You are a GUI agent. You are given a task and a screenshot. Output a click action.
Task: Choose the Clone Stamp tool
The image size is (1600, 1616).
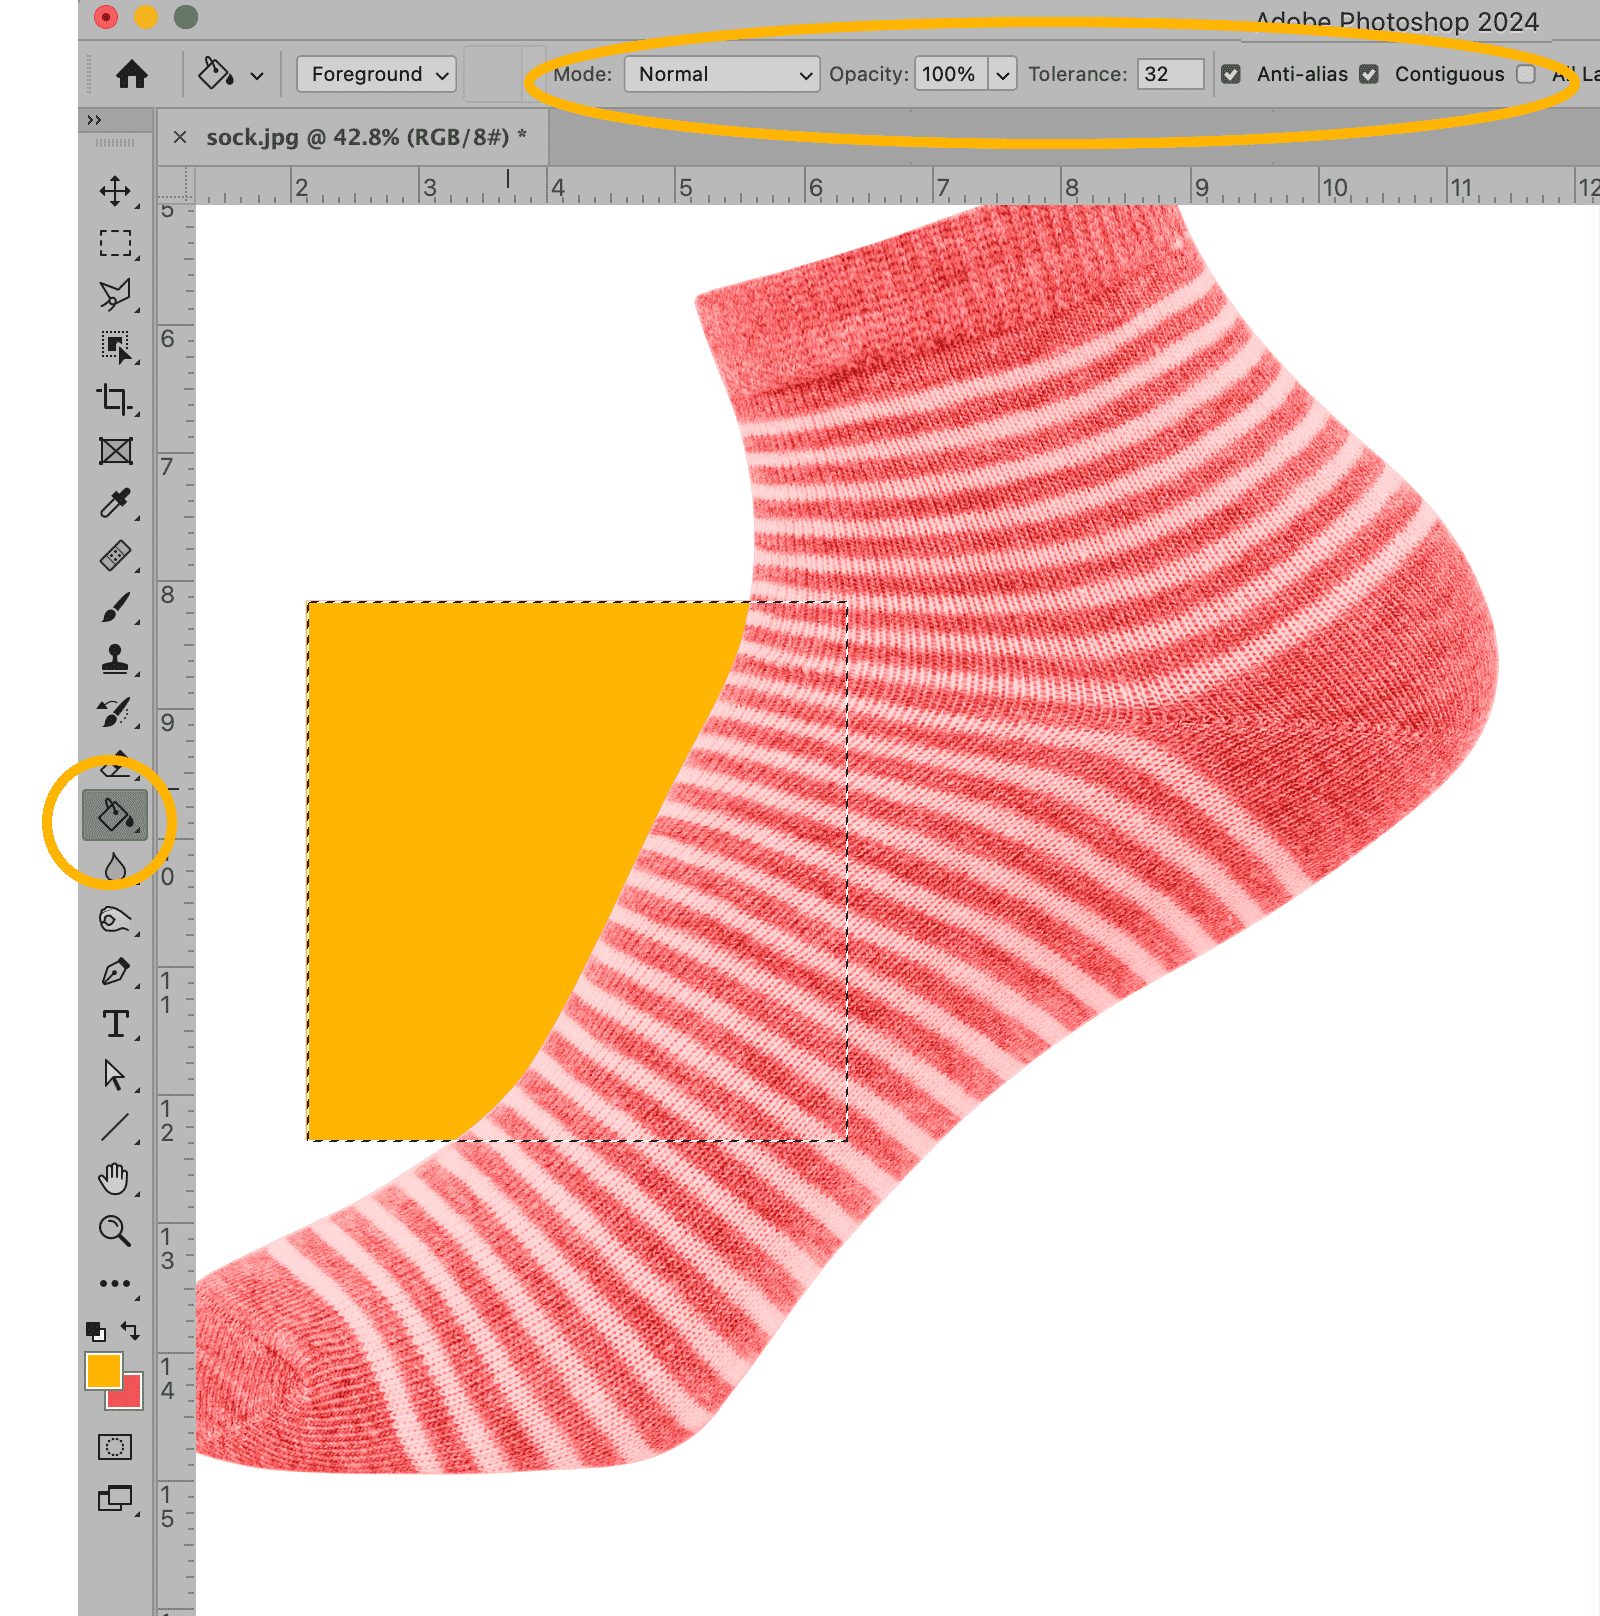point(115,659)
